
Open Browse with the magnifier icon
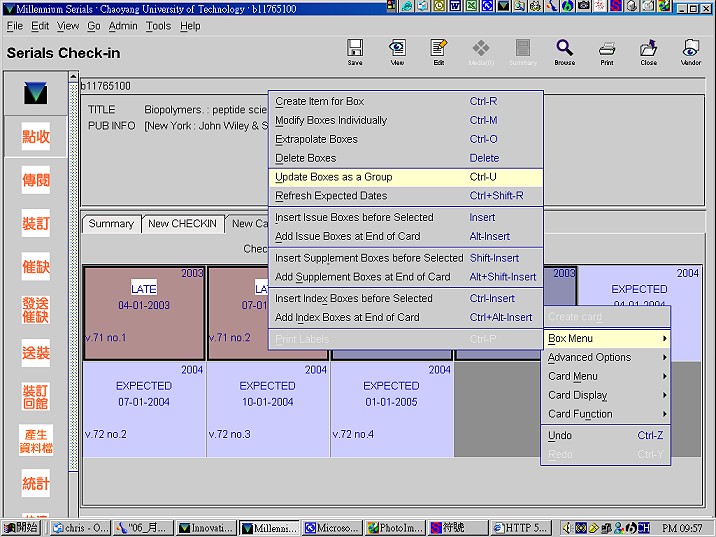tap(564, 50)
